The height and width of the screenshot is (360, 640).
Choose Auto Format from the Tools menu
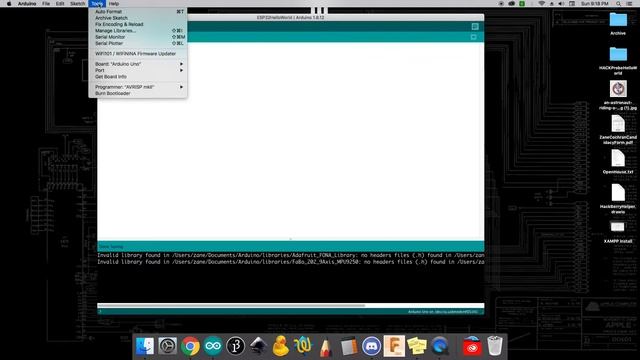click(x=138, y=11)
